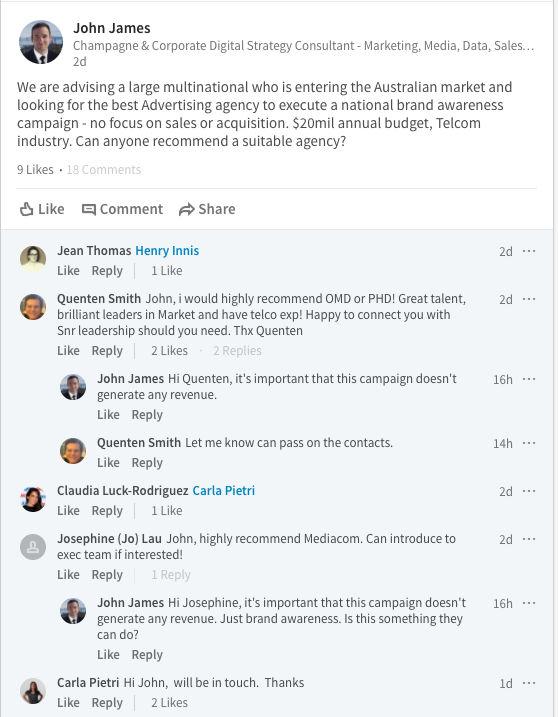Like John James's main post
558x717 pixels.
pos(42,209)
